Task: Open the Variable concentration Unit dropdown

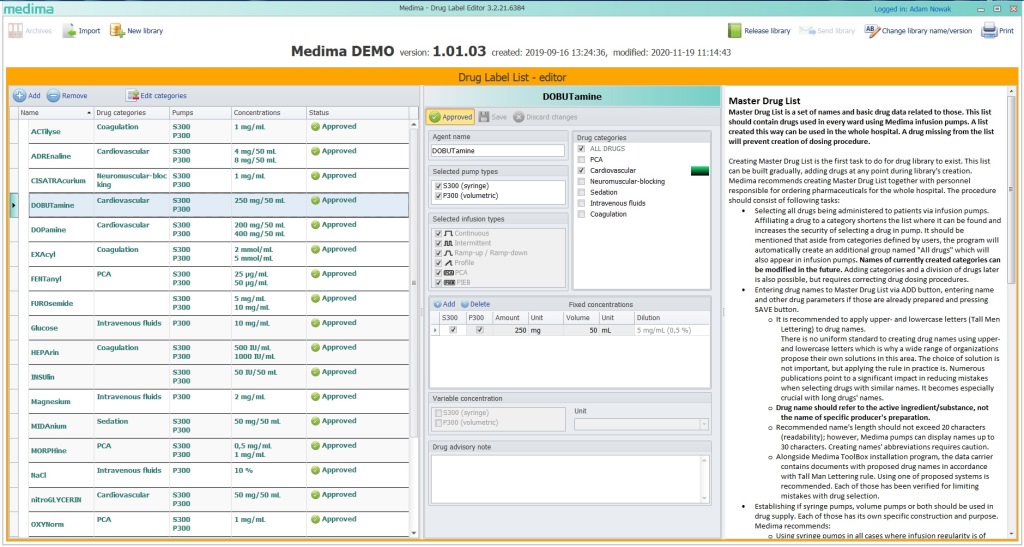Action: (703, 424)
